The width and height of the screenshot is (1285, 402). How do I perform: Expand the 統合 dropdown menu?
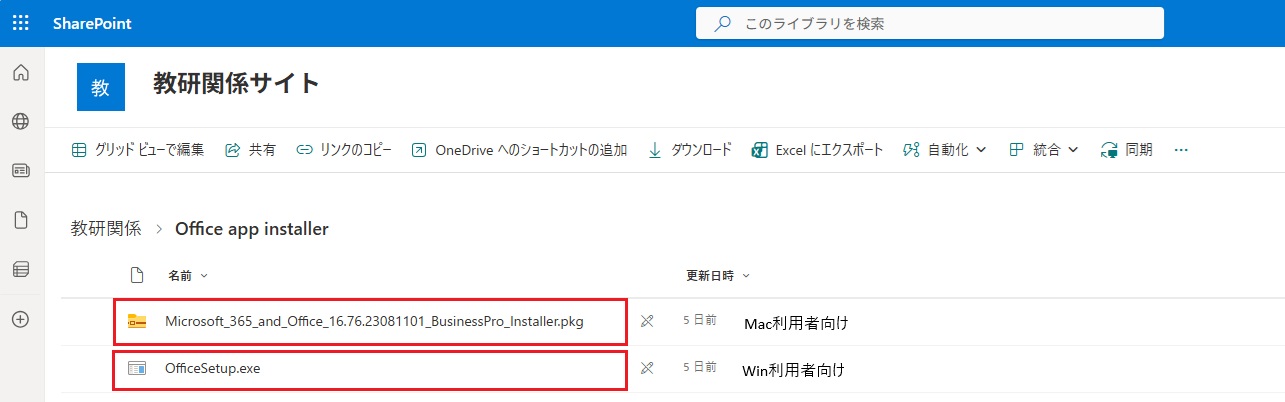(x=1044, y=150)
